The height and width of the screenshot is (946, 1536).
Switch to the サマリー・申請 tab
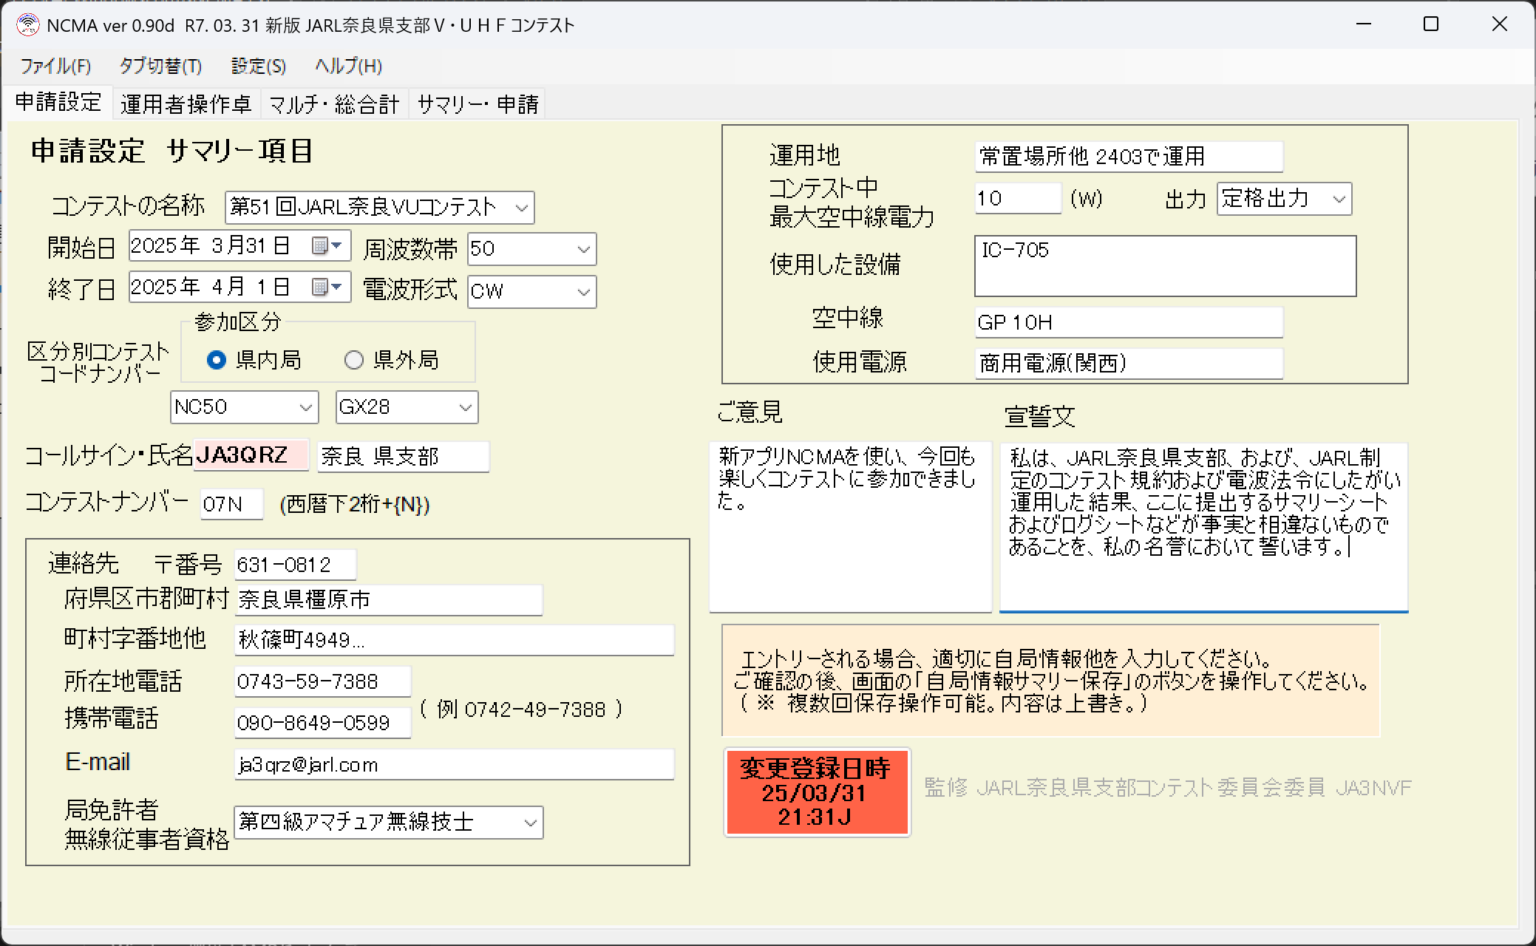[x=477, y=103]
